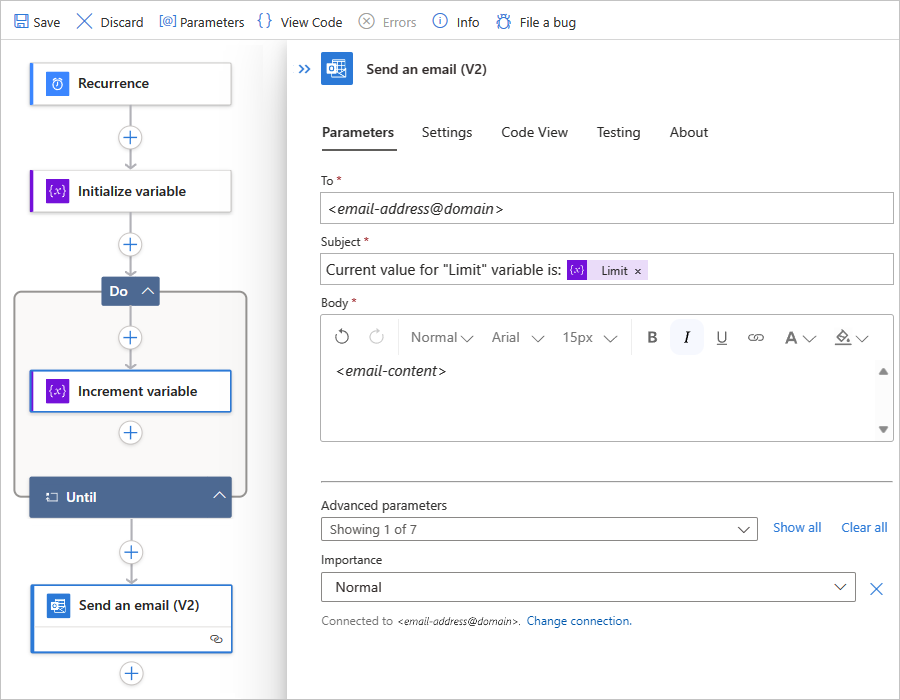Expand the Advanced parameters dropdown
The width and height of the screenshot is (900, 700).
point(538,529)
